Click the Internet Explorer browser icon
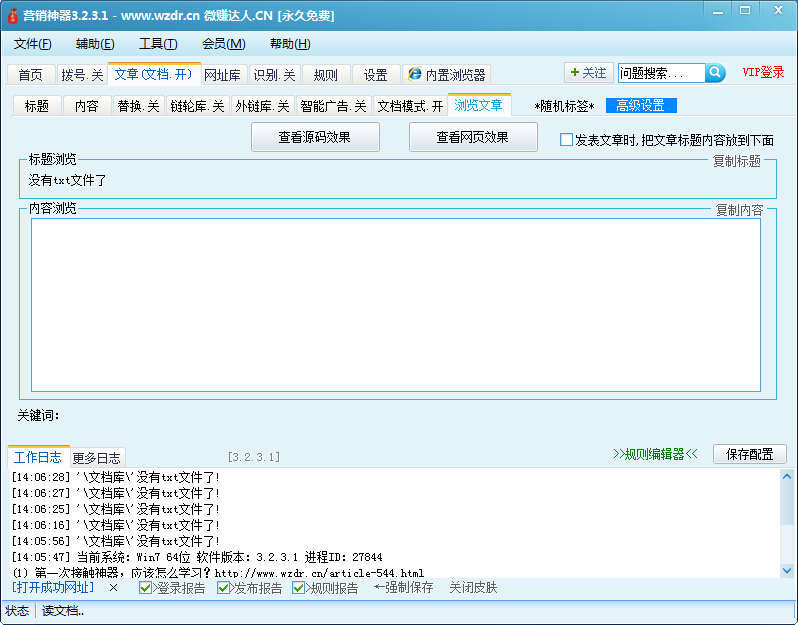 (415, 74)
